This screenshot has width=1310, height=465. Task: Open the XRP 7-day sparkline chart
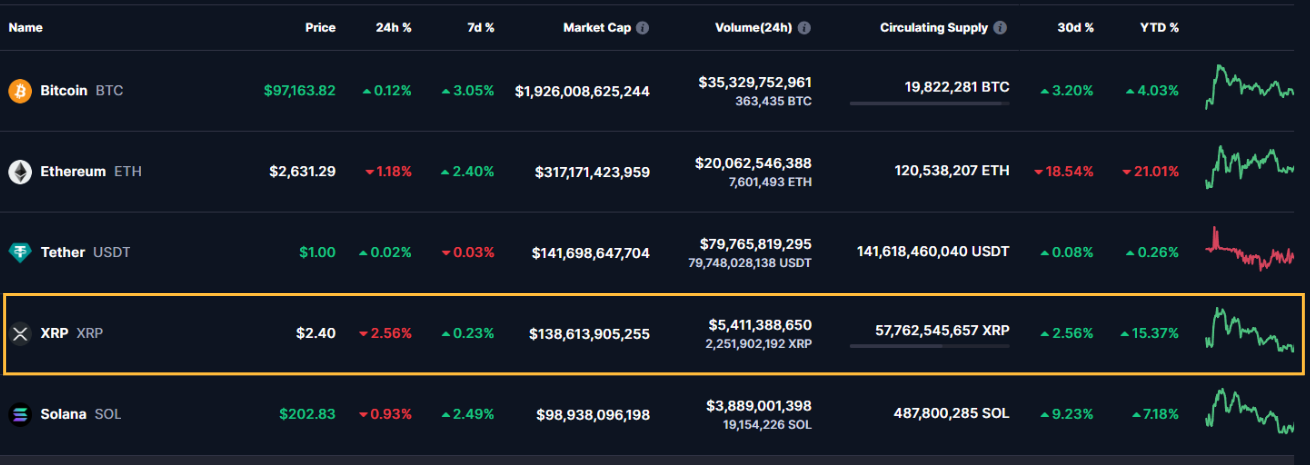point(1250,330)
